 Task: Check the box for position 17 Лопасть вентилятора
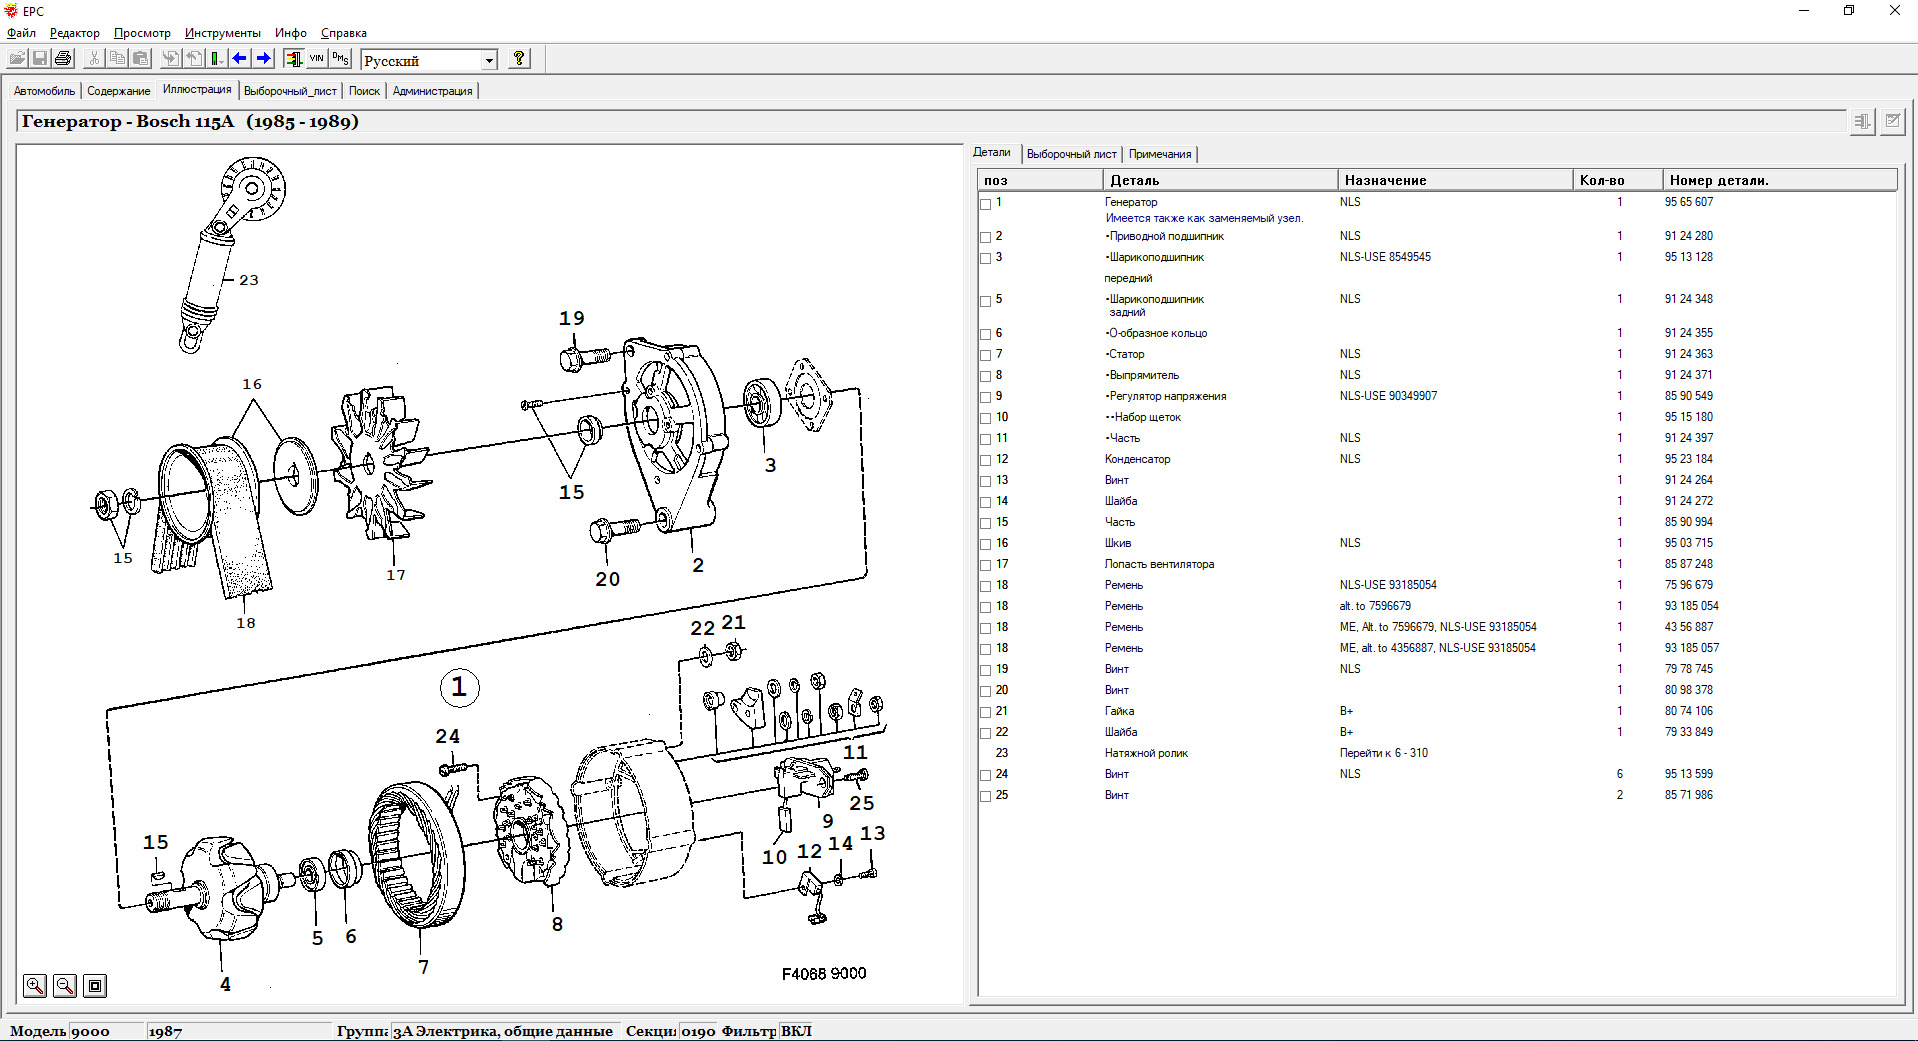(985, 565)
